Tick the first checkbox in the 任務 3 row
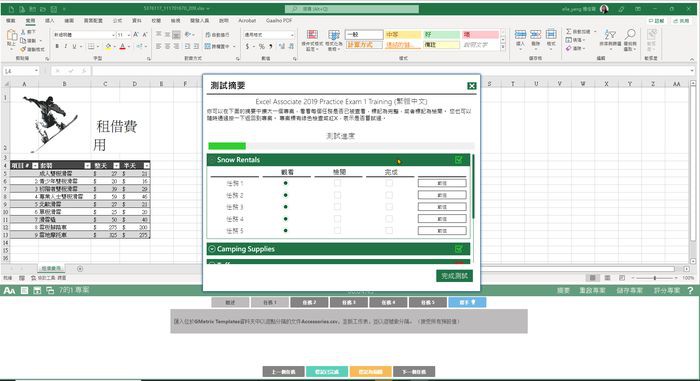700x381 pixels. tap(338, 207)
